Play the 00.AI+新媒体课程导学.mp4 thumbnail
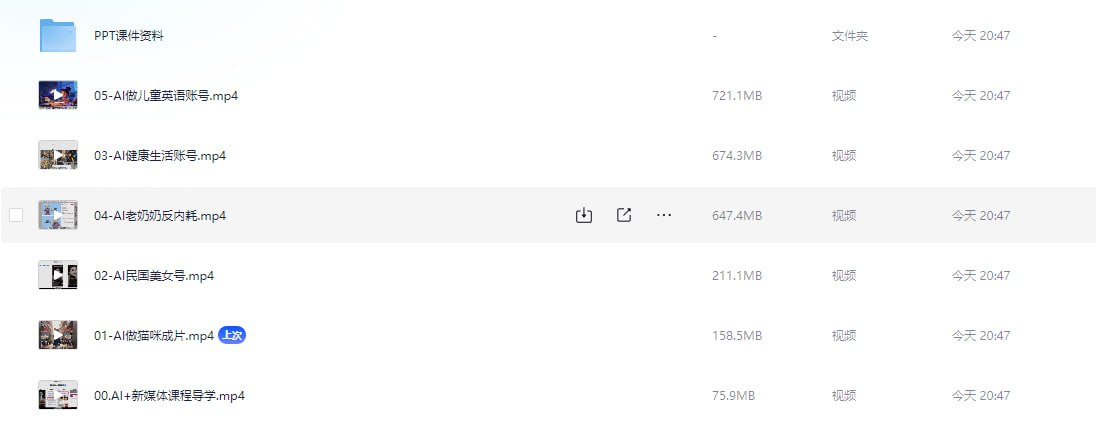The height and width of the screenshot is (428, 1096). point(58,396)
